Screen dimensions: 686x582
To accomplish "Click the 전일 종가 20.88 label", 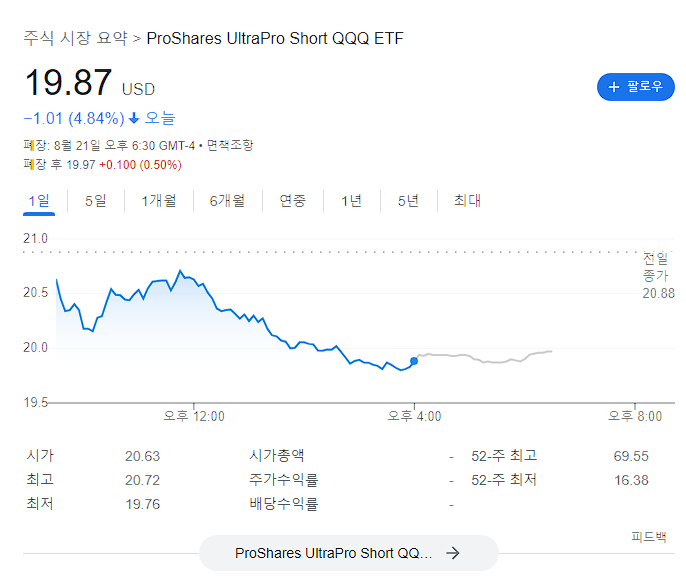I will click(x=658, y=276).
